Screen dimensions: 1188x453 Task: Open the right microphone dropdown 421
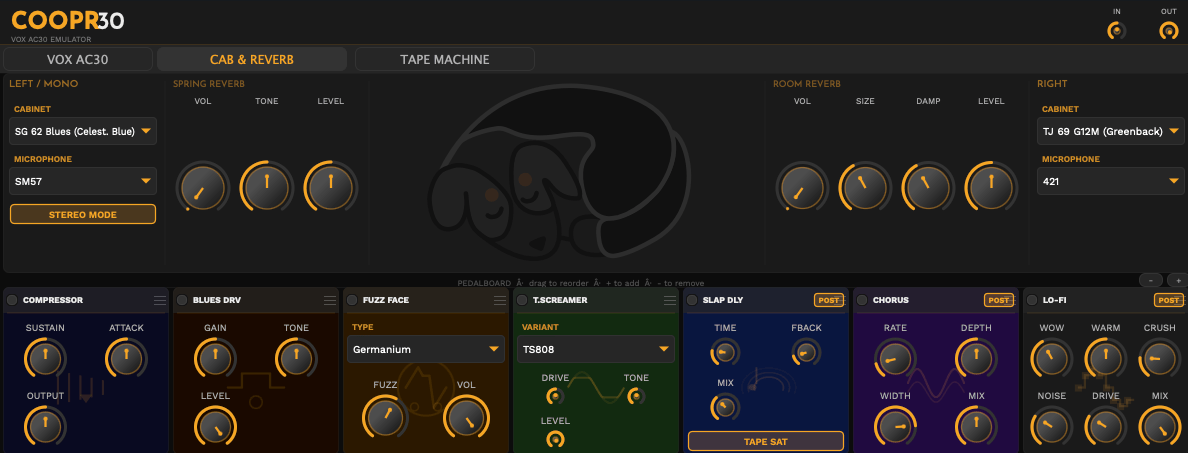pos(1111,181)
